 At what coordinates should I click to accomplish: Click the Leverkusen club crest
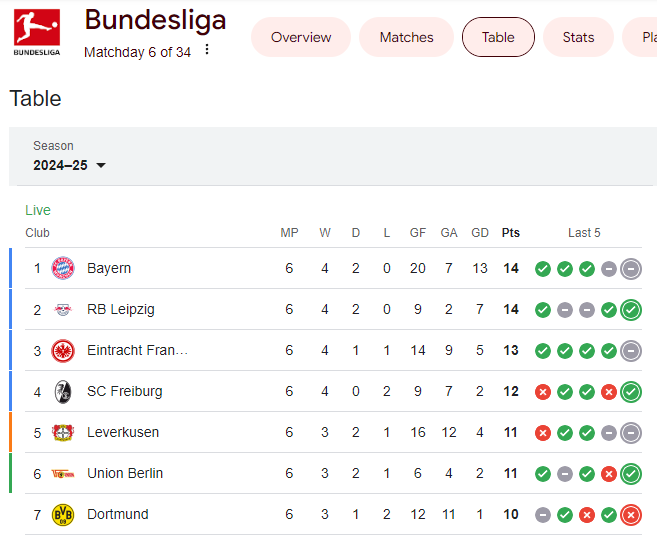point(63,432)
